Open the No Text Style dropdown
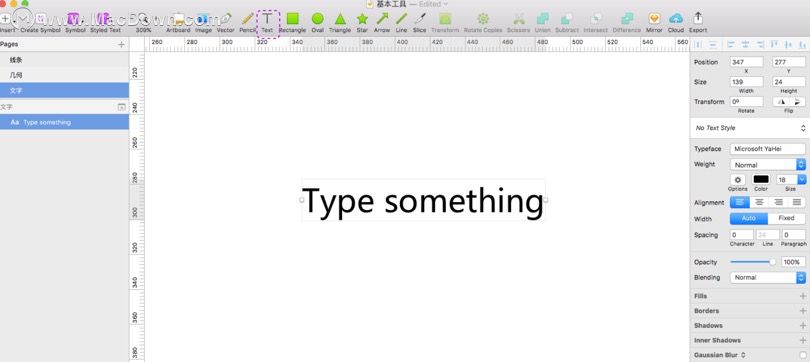The width and height of the screenshot is (810, 362). (750, 128)
